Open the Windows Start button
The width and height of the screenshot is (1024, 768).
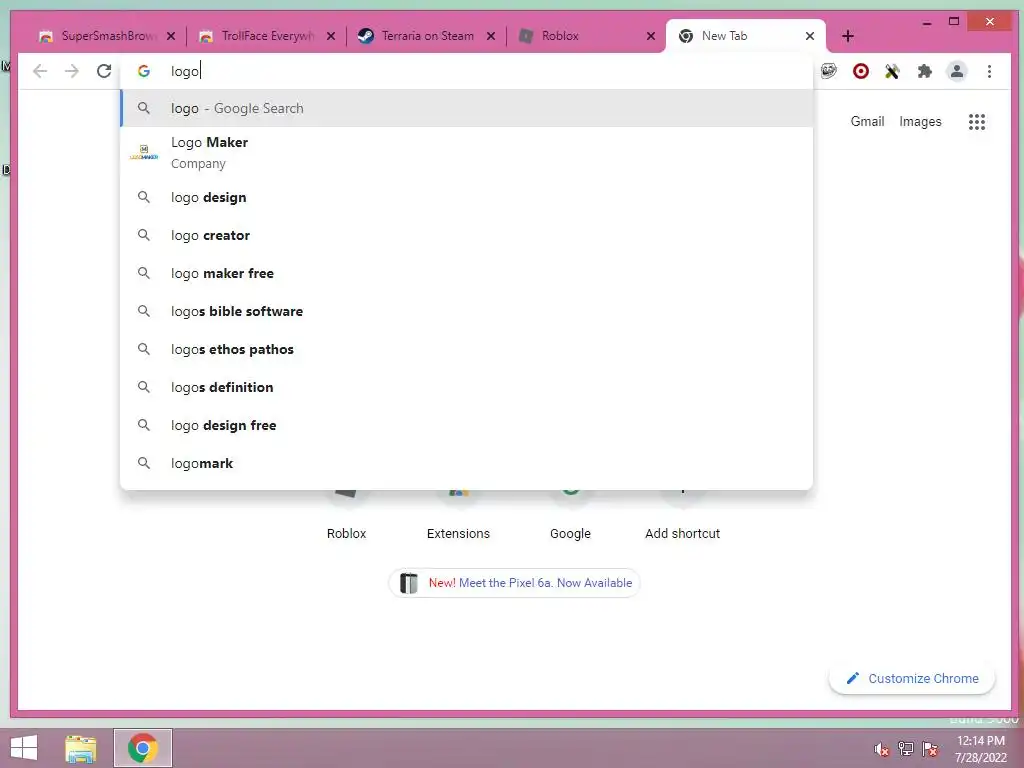click(x=24, y=748)
